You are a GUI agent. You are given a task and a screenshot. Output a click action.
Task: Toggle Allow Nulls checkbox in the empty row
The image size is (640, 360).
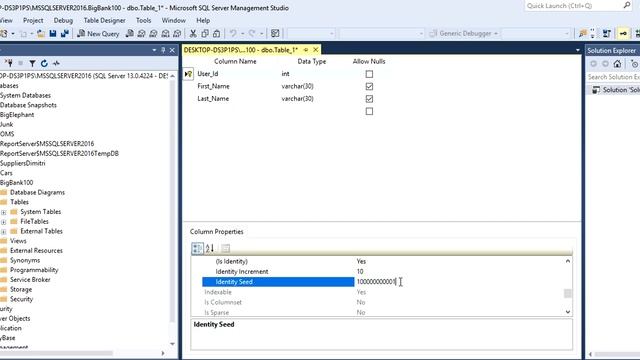pyautogui.click(x=369, y=111)
